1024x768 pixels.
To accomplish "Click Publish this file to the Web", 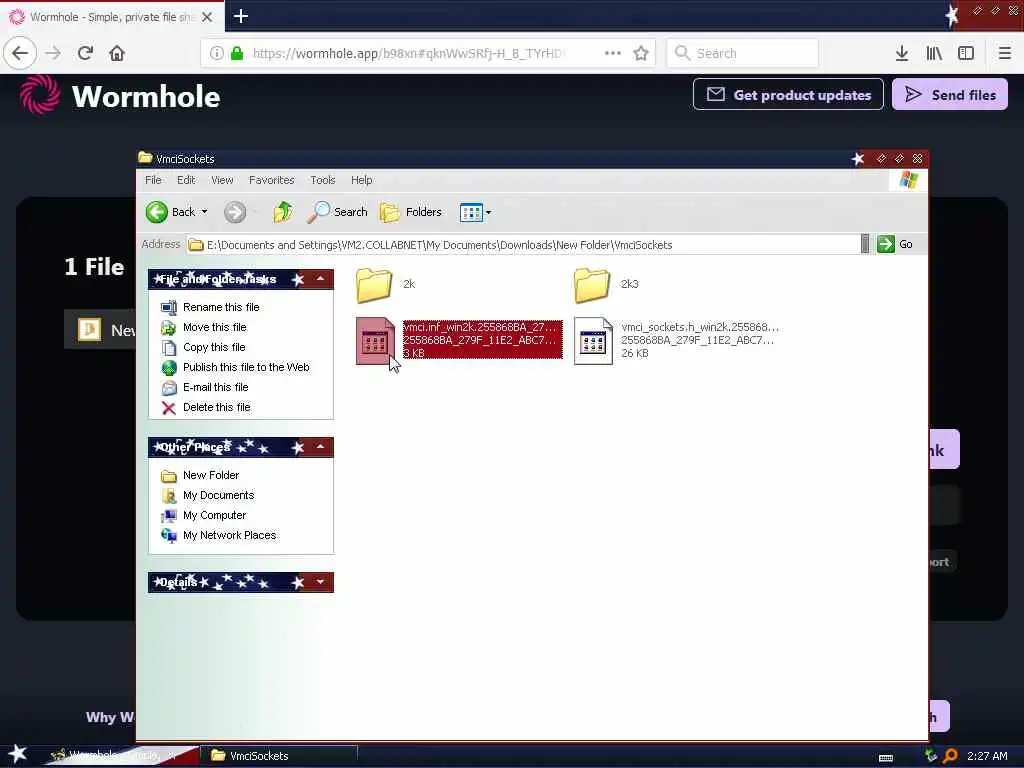I will pyautogui.click(x=246, y=367).
